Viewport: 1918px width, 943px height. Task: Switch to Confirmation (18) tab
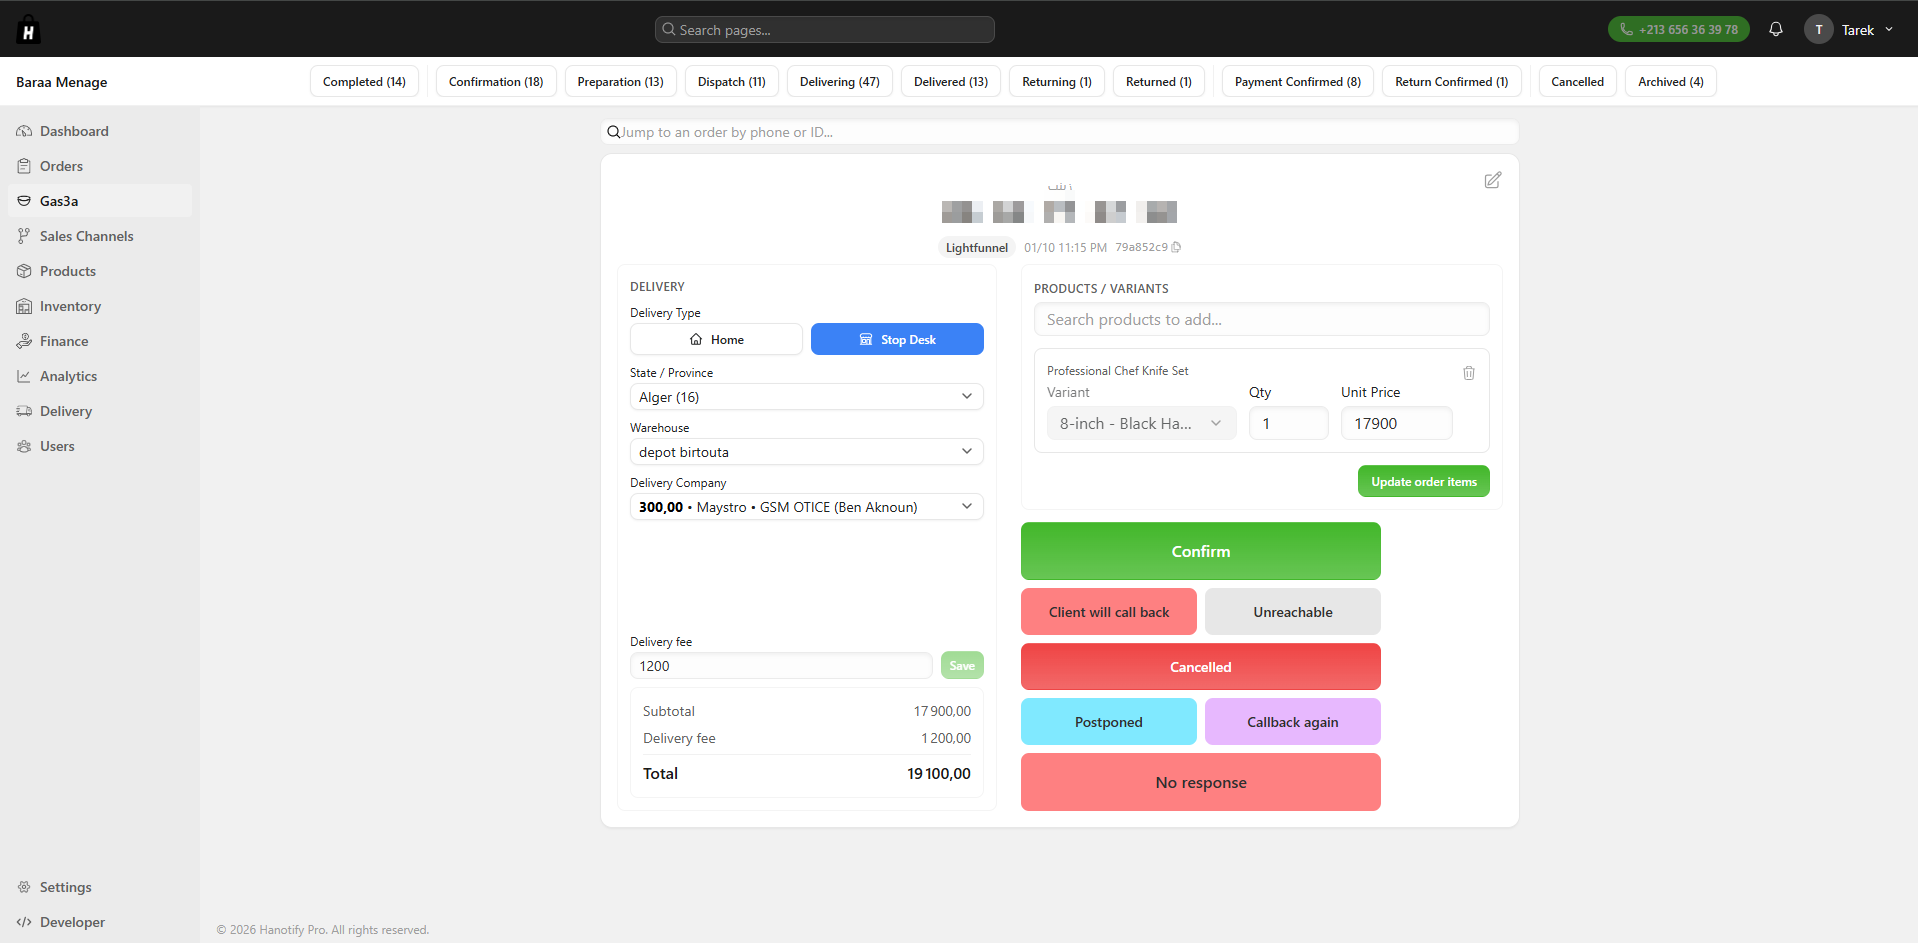pos(496,82)
